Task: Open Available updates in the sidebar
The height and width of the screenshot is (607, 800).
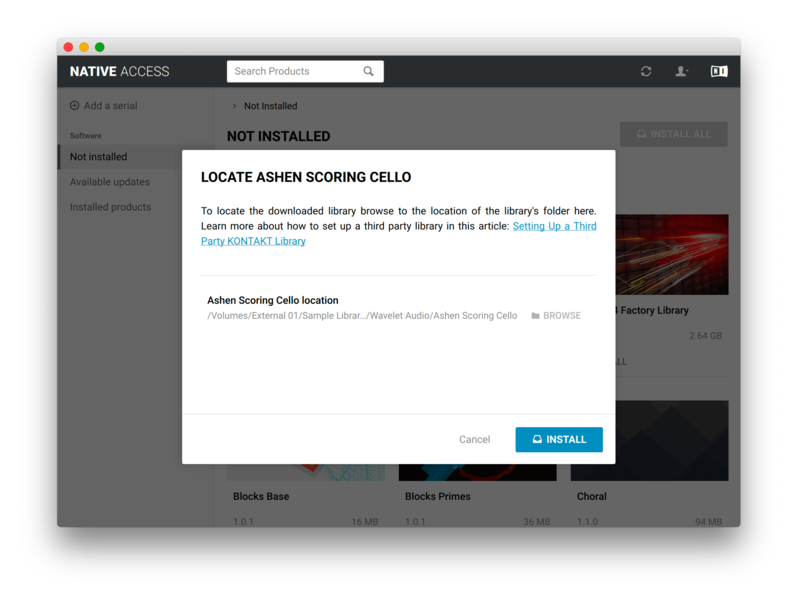Action: click(x=110, y=182)
